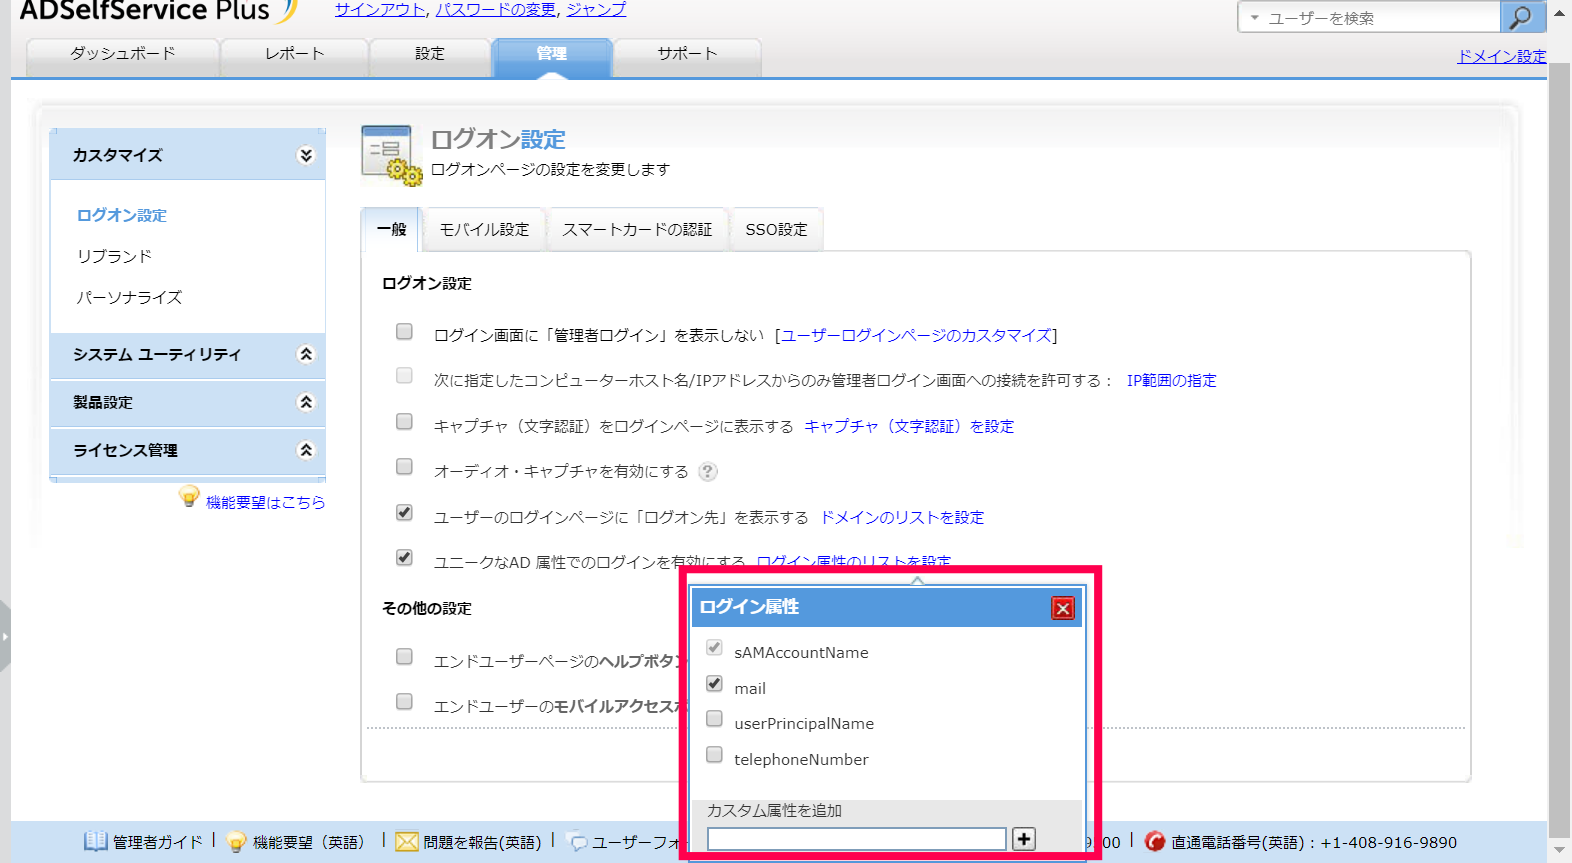This screenshot has height=863, width=1572.
Task: Toggle 「管理者ログイン」を表示しない checkbox
Action: pos(404,332)
